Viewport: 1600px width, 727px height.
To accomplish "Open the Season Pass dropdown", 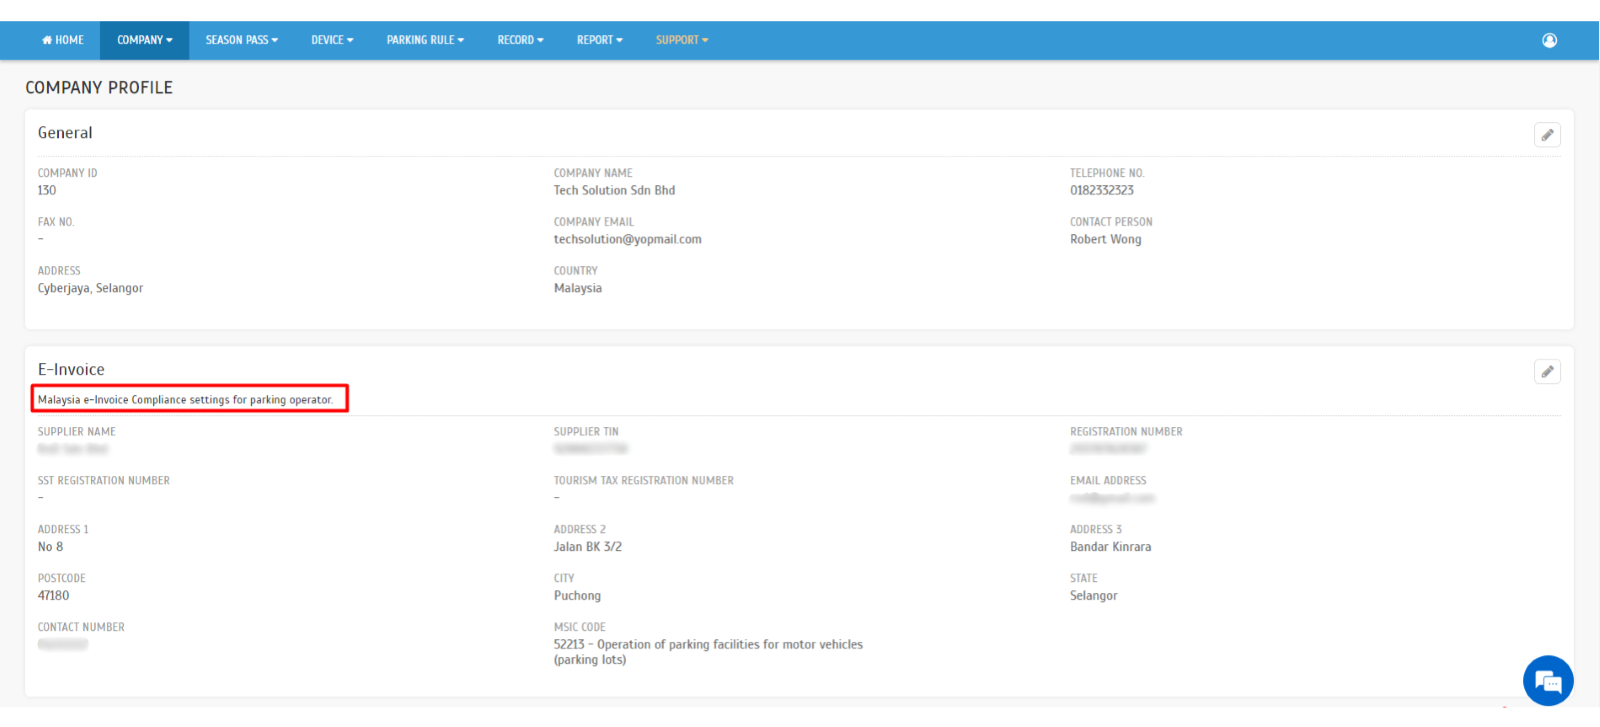I will 241,40.
